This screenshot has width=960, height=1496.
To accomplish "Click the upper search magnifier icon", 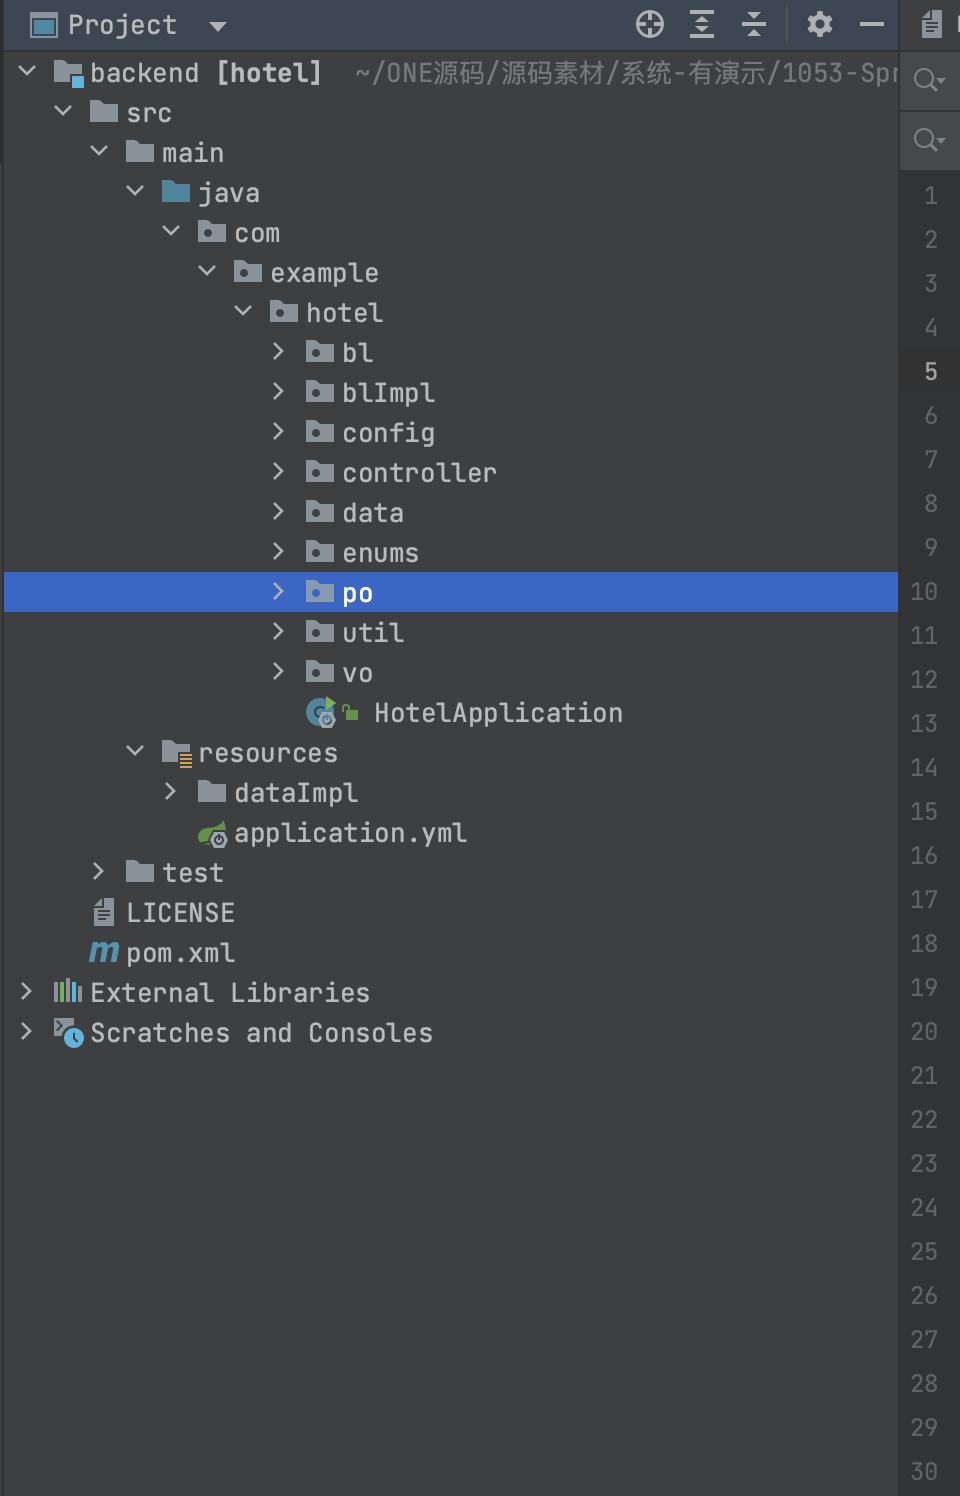I will point(928,80).
